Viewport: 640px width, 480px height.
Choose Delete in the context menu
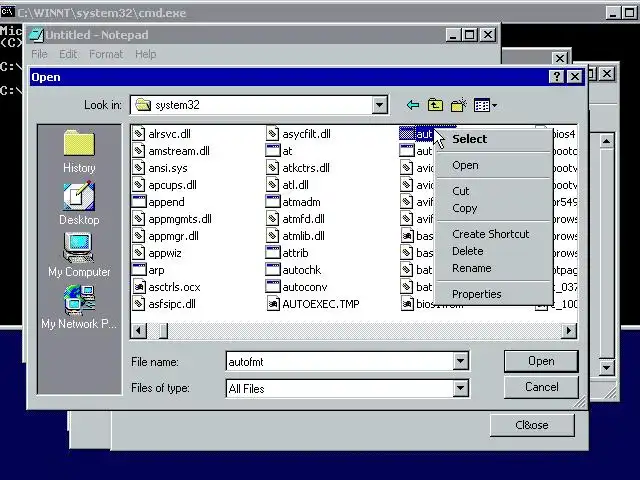coord(493,251)
